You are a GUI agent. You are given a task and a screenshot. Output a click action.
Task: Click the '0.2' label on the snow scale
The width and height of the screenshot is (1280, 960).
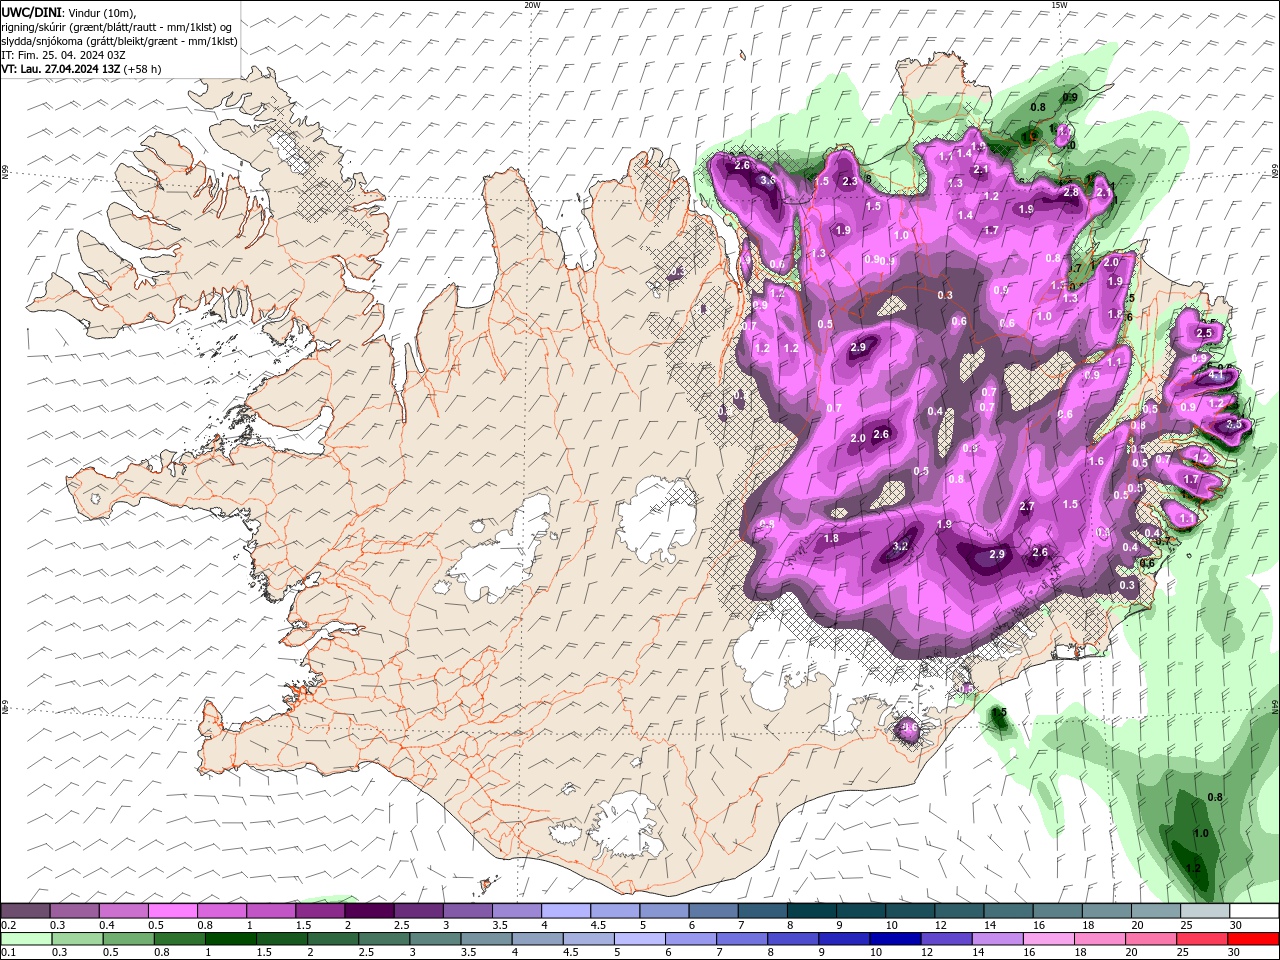pyautogui.click(x=8, y=925)
